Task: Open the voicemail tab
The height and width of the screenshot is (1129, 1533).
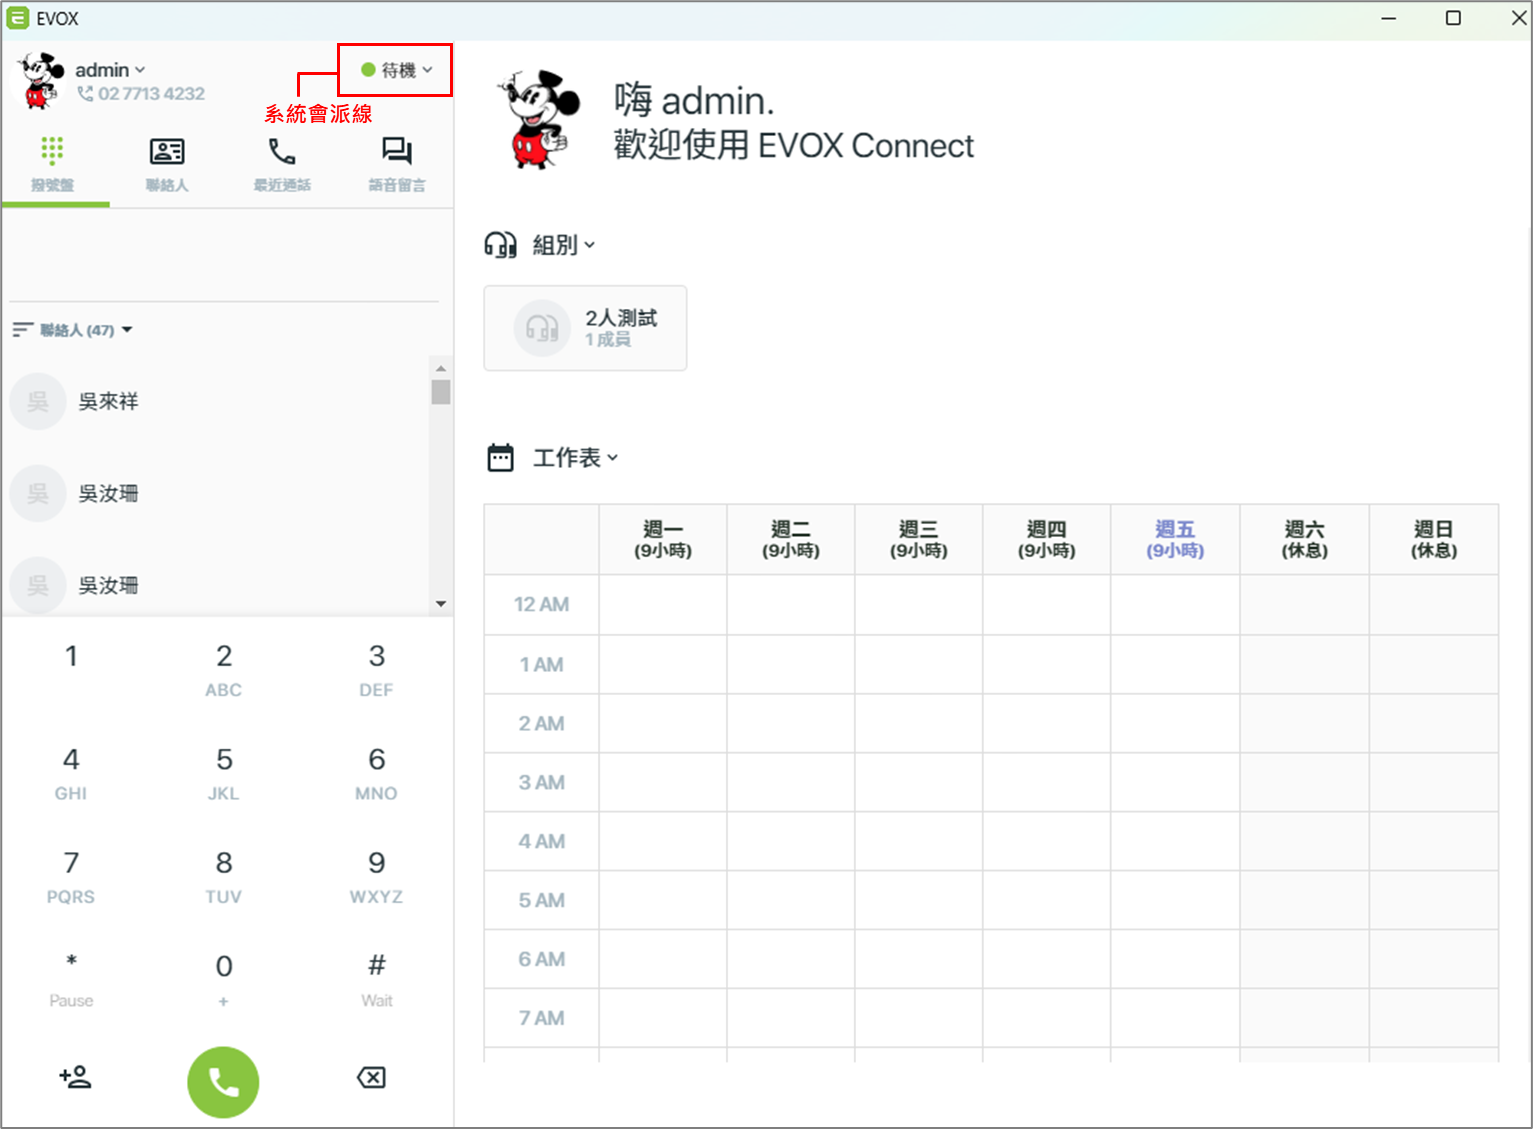Action: (x=397, y=165)
